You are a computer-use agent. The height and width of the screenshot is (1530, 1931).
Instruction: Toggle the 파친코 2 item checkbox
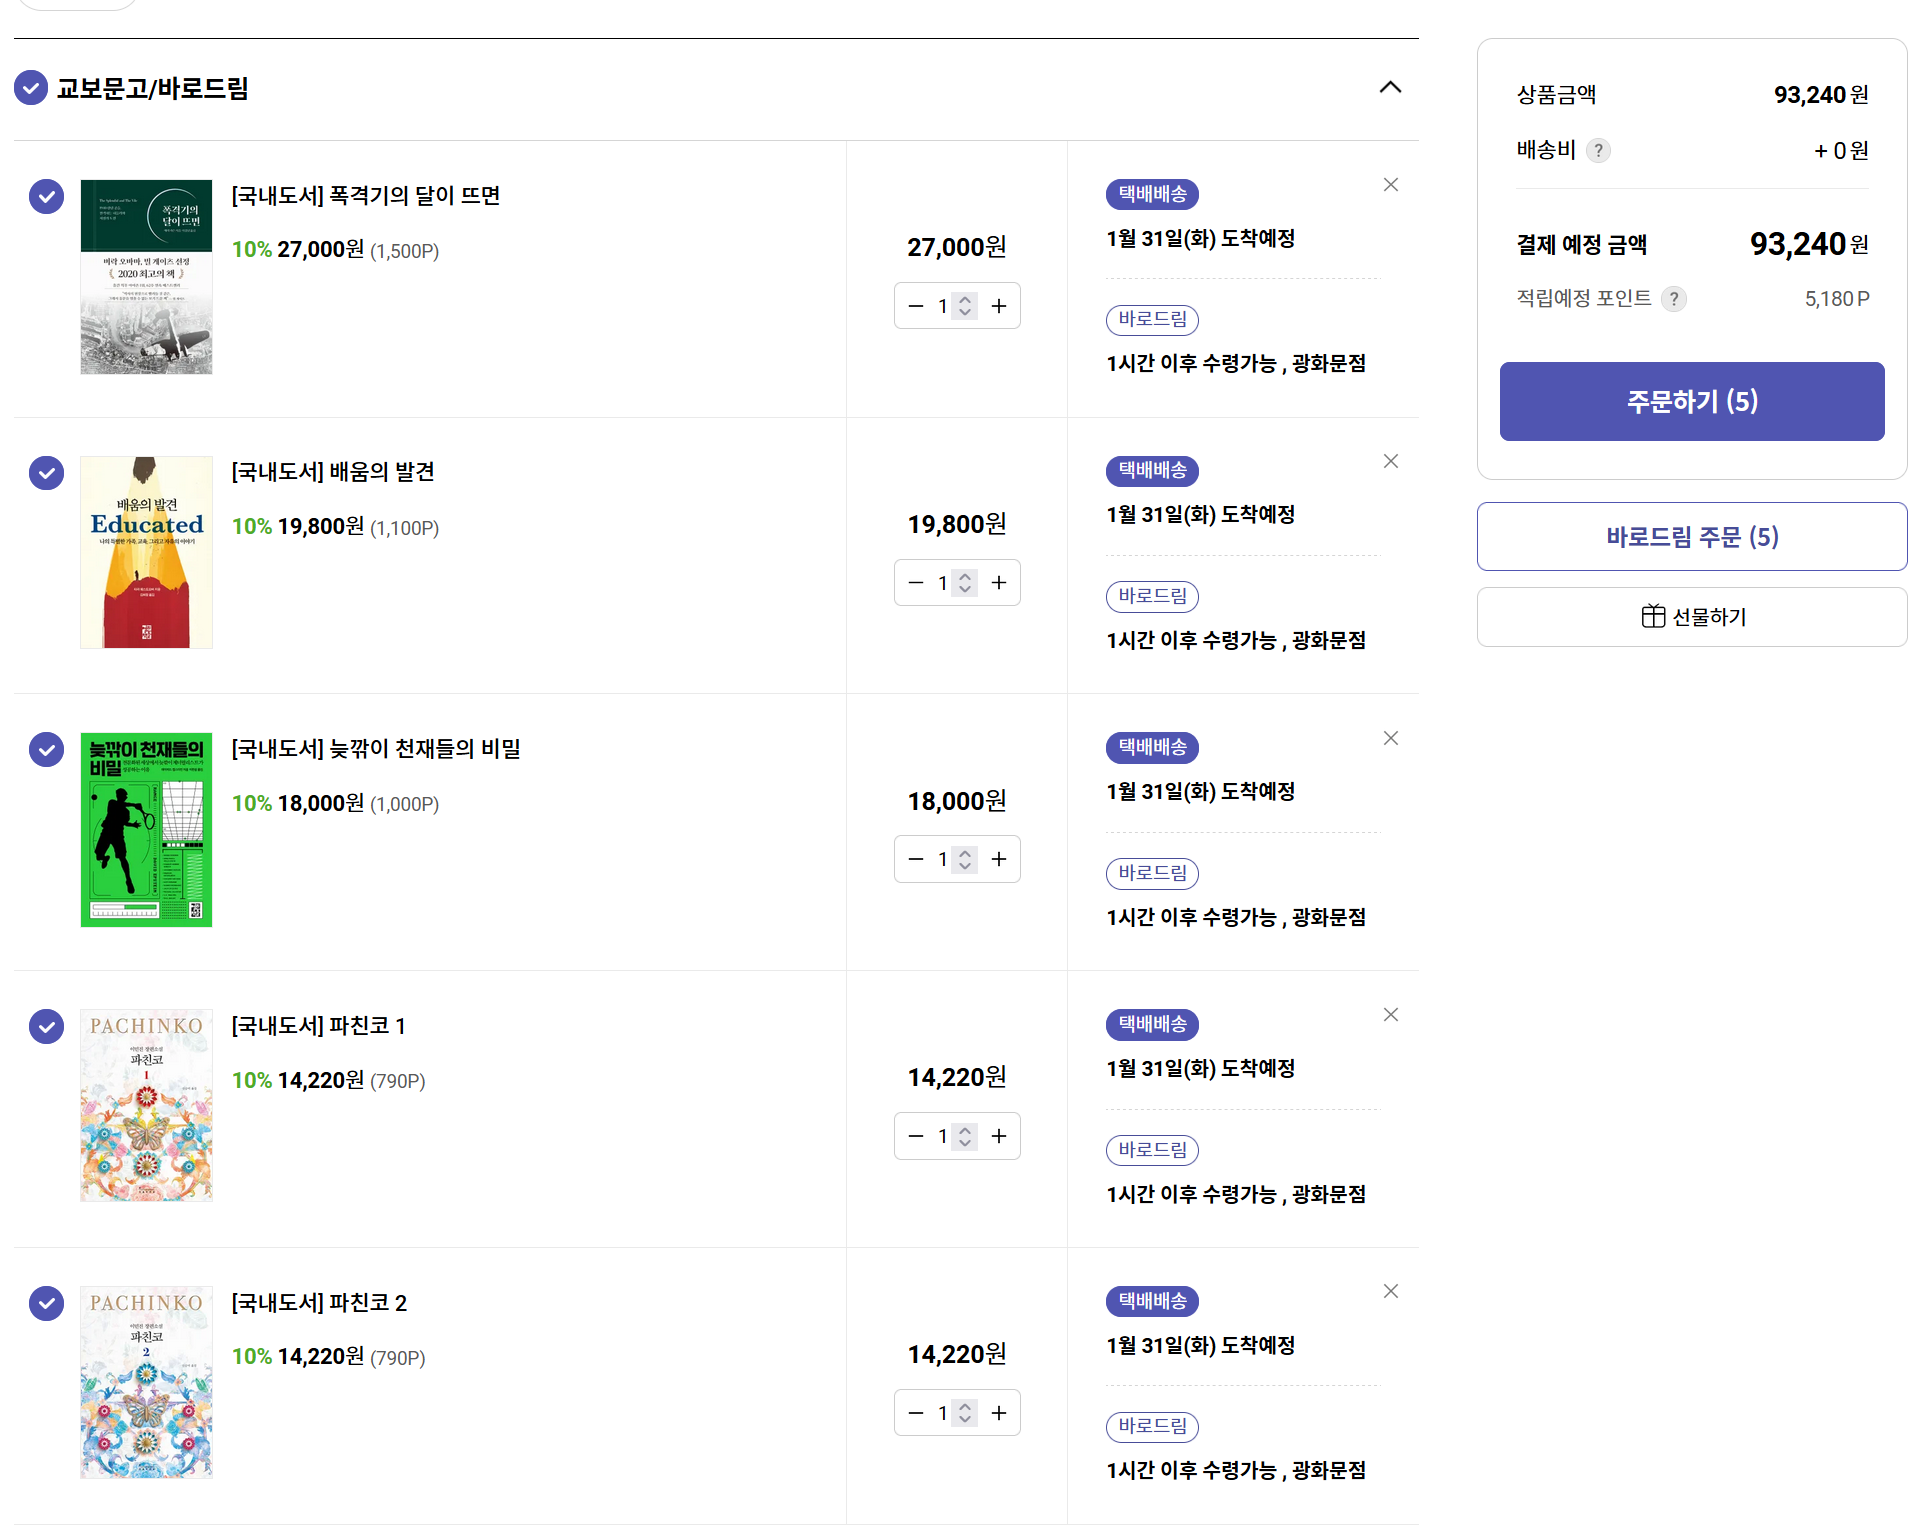(46, 1303)
